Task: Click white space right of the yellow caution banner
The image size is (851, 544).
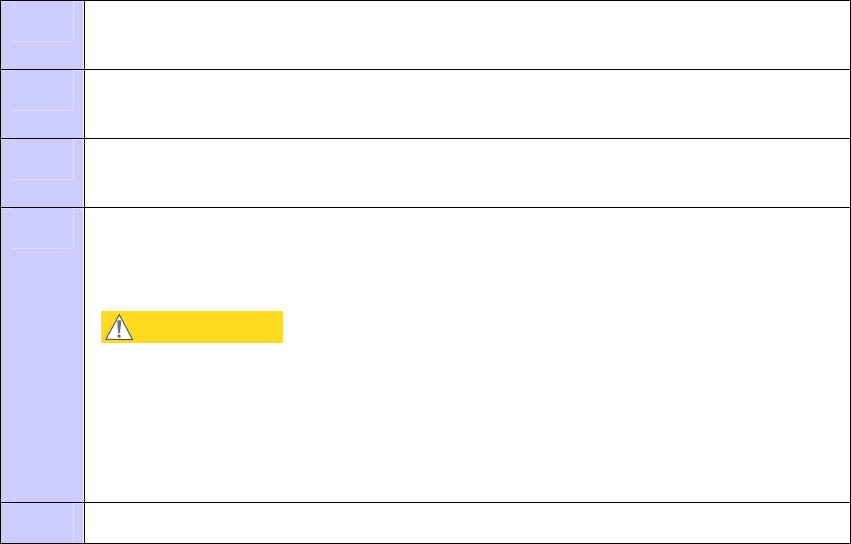Action: coord(566,327)
